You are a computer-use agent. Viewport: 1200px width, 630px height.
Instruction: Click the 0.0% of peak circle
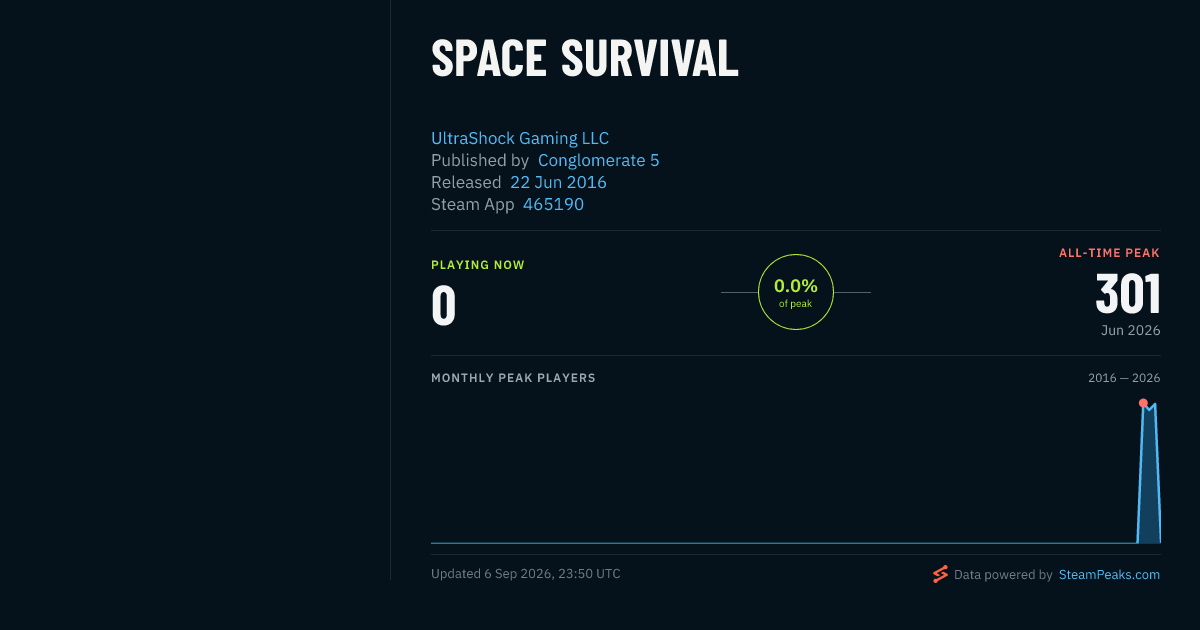796,292
